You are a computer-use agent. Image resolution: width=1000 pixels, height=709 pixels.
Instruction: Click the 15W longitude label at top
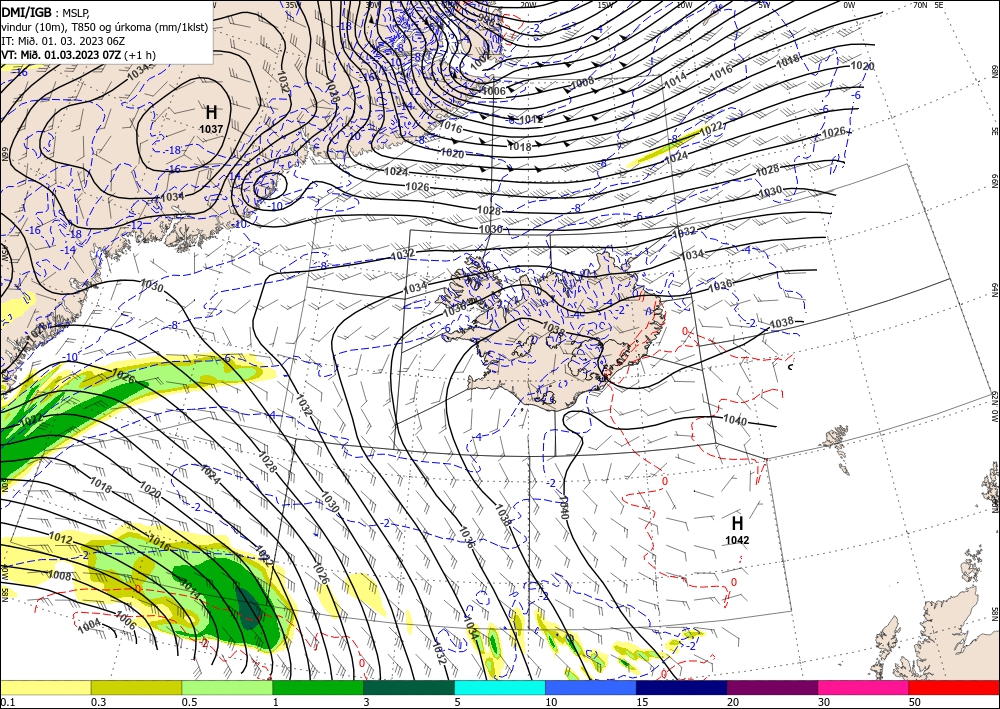[x=605, y=5]
